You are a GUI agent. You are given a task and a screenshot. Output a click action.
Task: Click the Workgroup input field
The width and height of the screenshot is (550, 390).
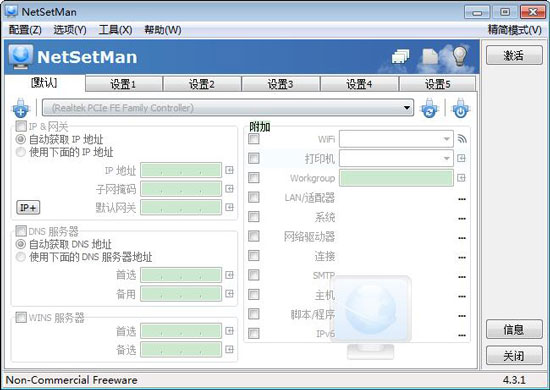(x=396, y=178)
